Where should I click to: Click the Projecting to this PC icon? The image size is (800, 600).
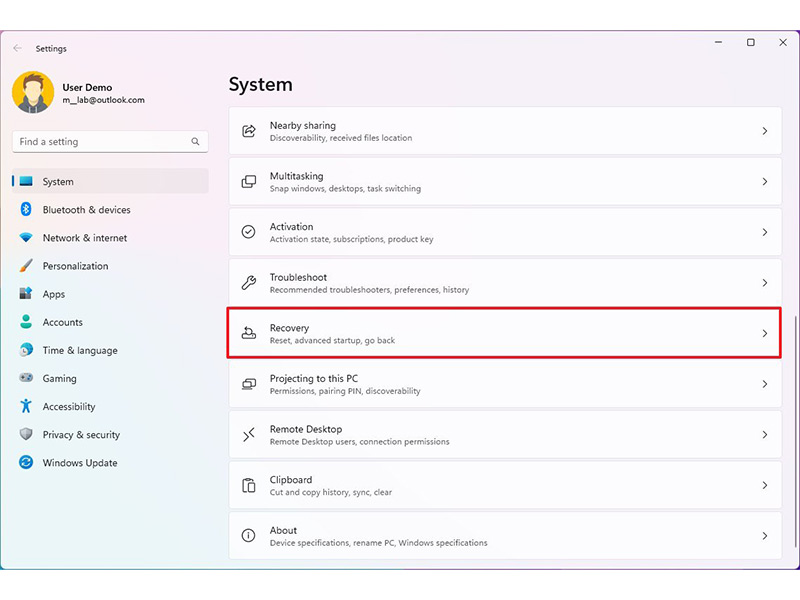pyautogui.click(x=248, y=384)
